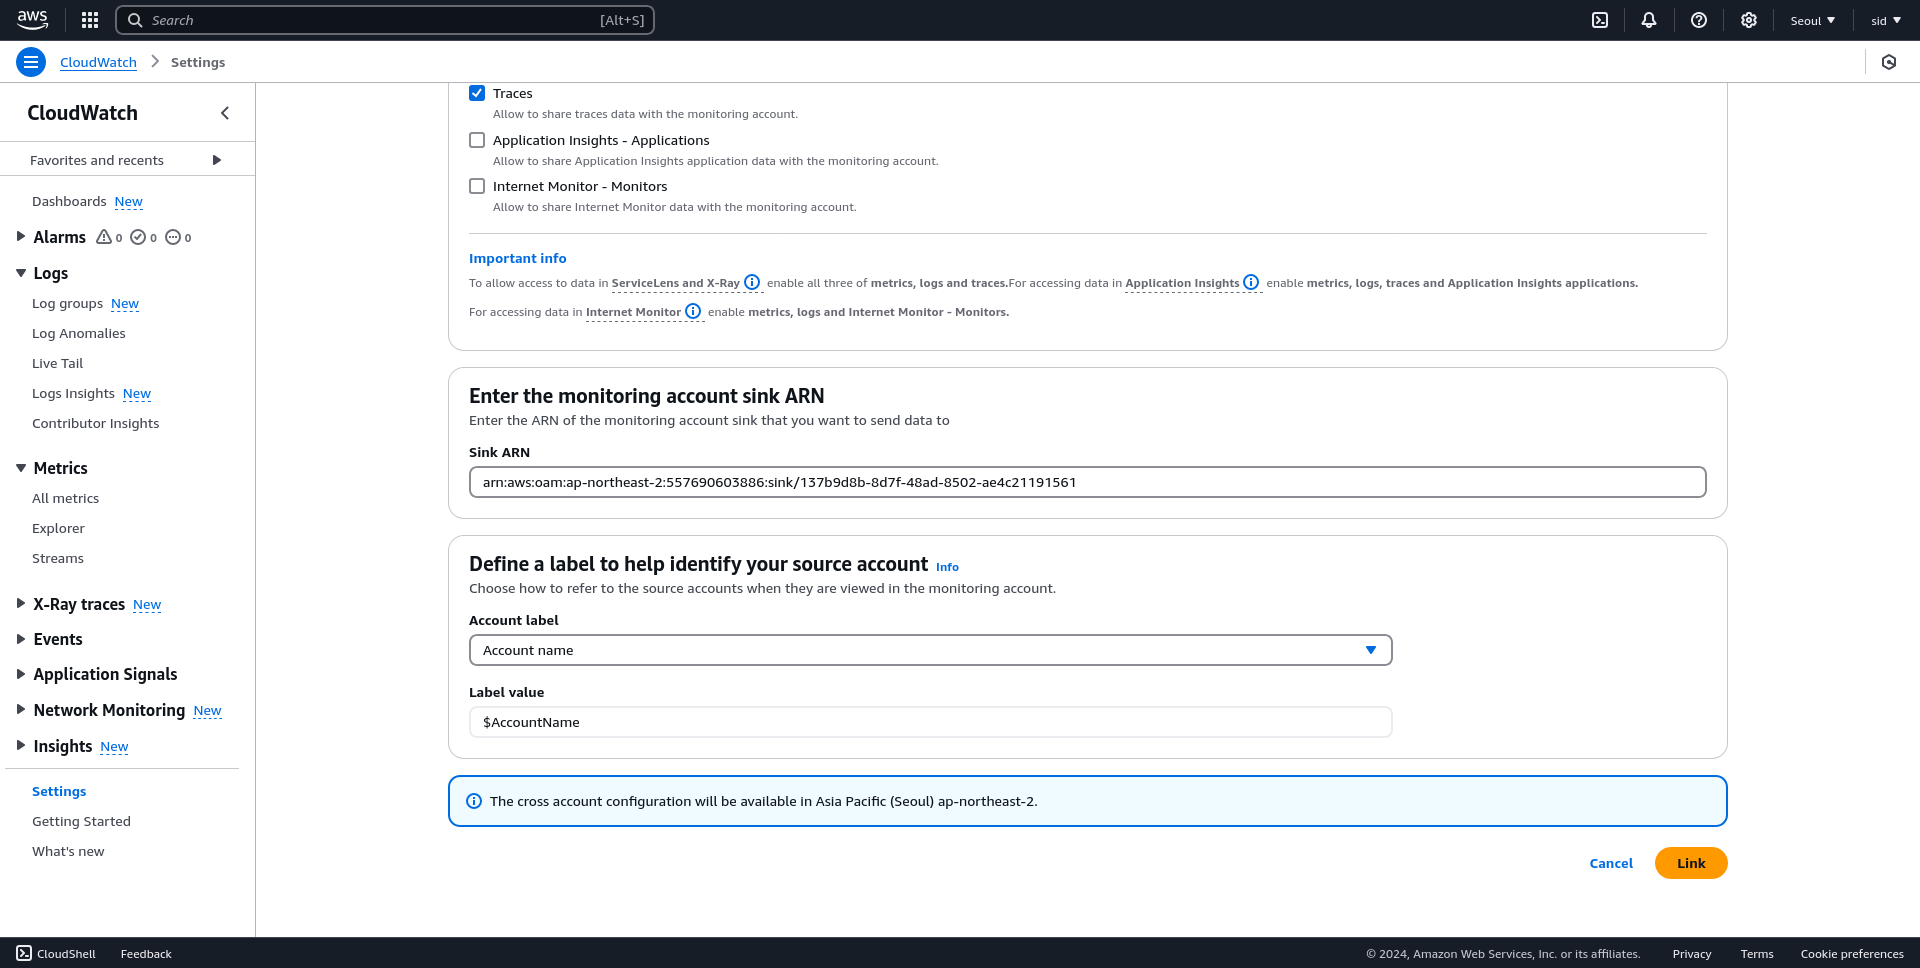The image size is (1920, 968).
Task: Click the search magnifier icon
Action: (x=135, y=20)
